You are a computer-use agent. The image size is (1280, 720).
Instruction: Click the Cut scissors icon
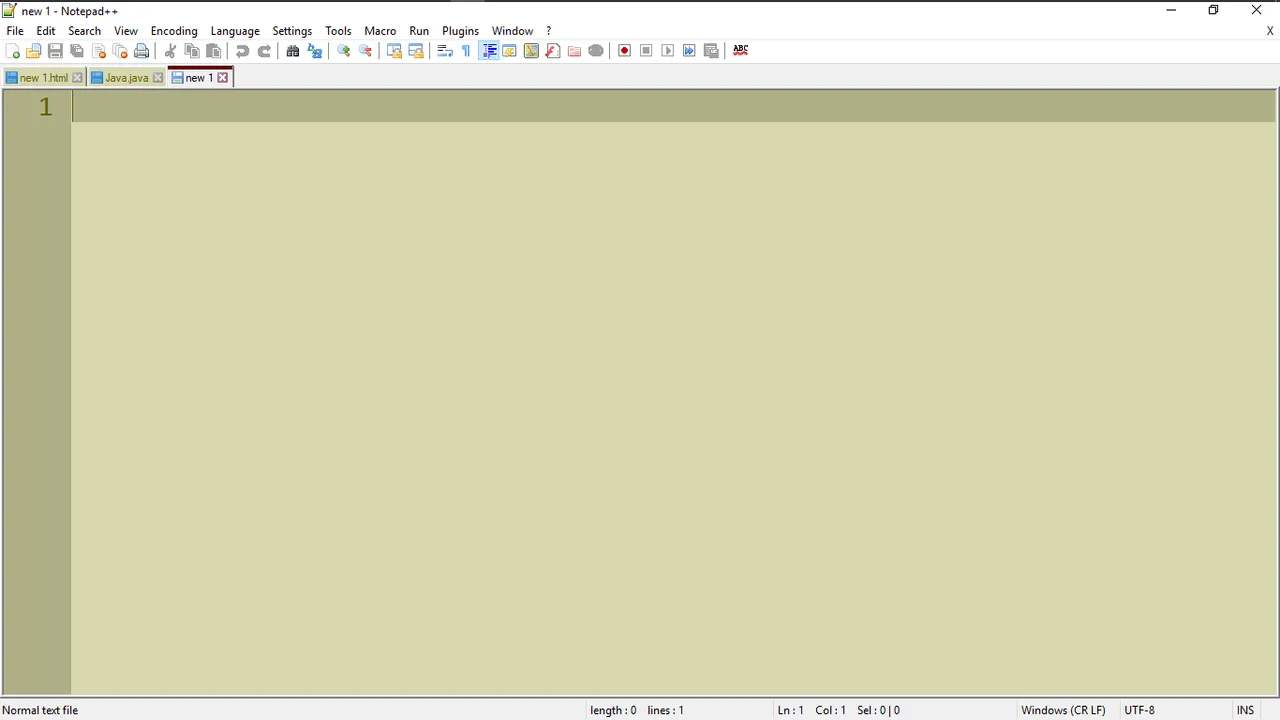tap(170, 51)
